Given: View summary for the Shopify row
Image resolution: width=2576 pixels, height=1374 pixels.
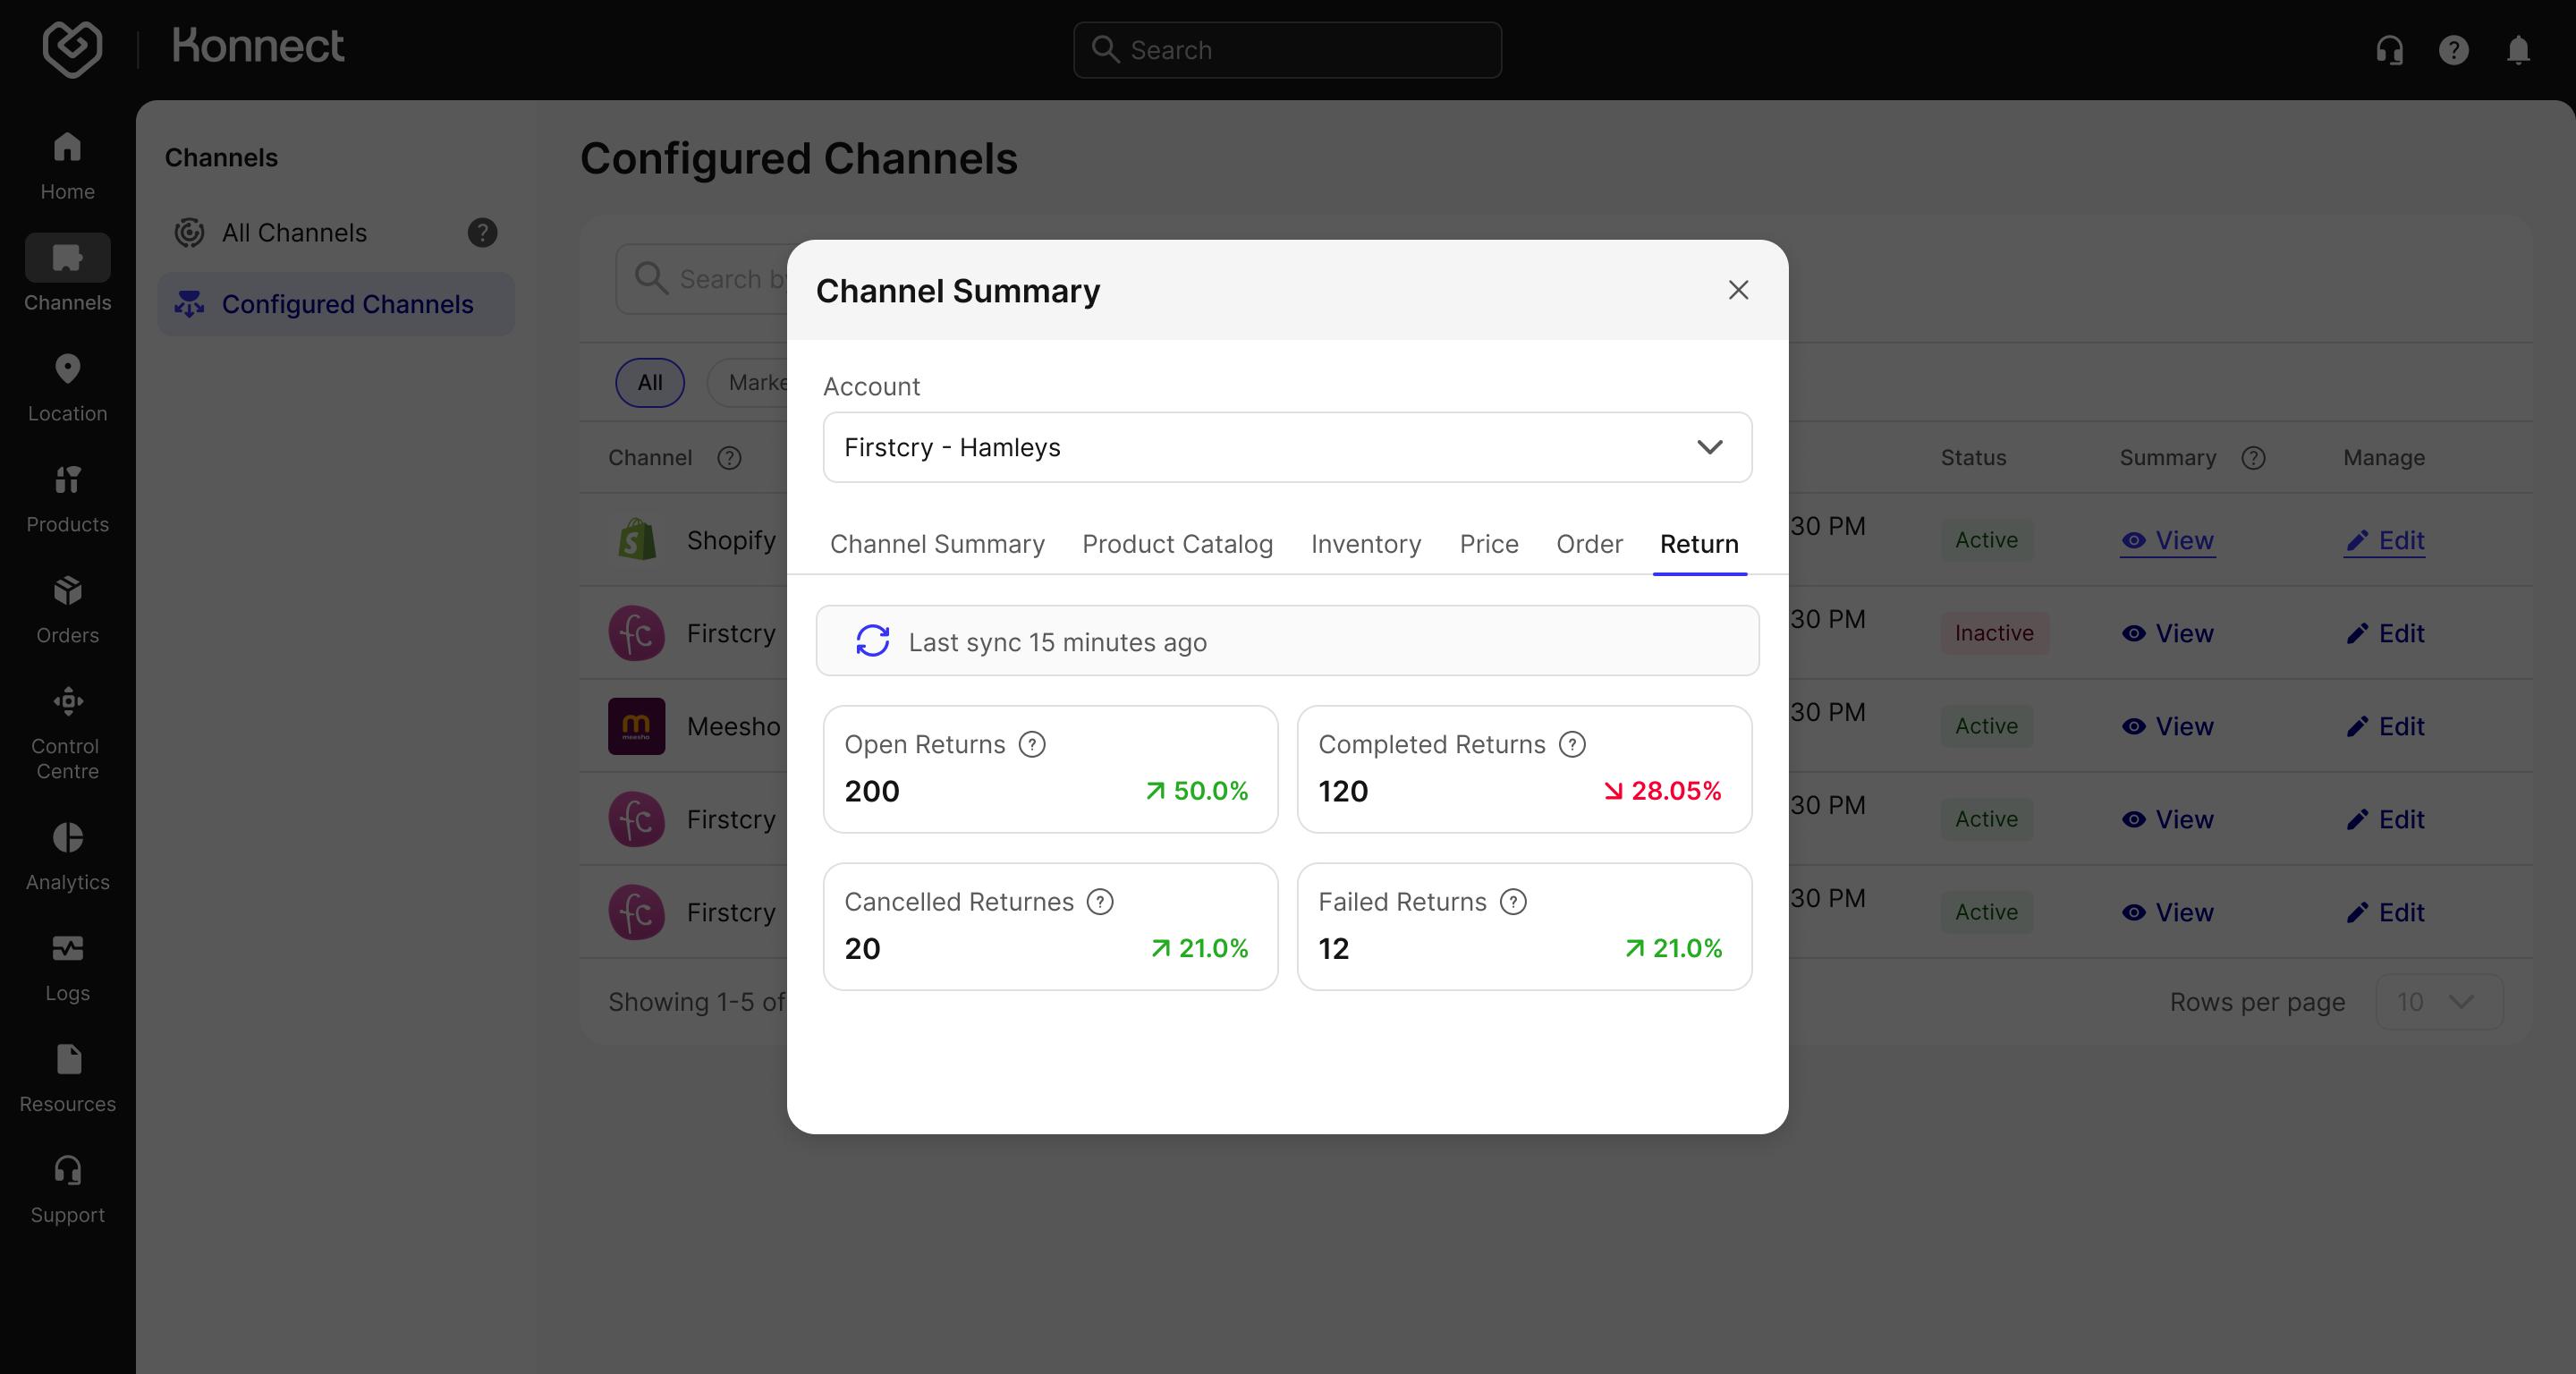Looking at the screenshot, I should [x=2167, y=540].
